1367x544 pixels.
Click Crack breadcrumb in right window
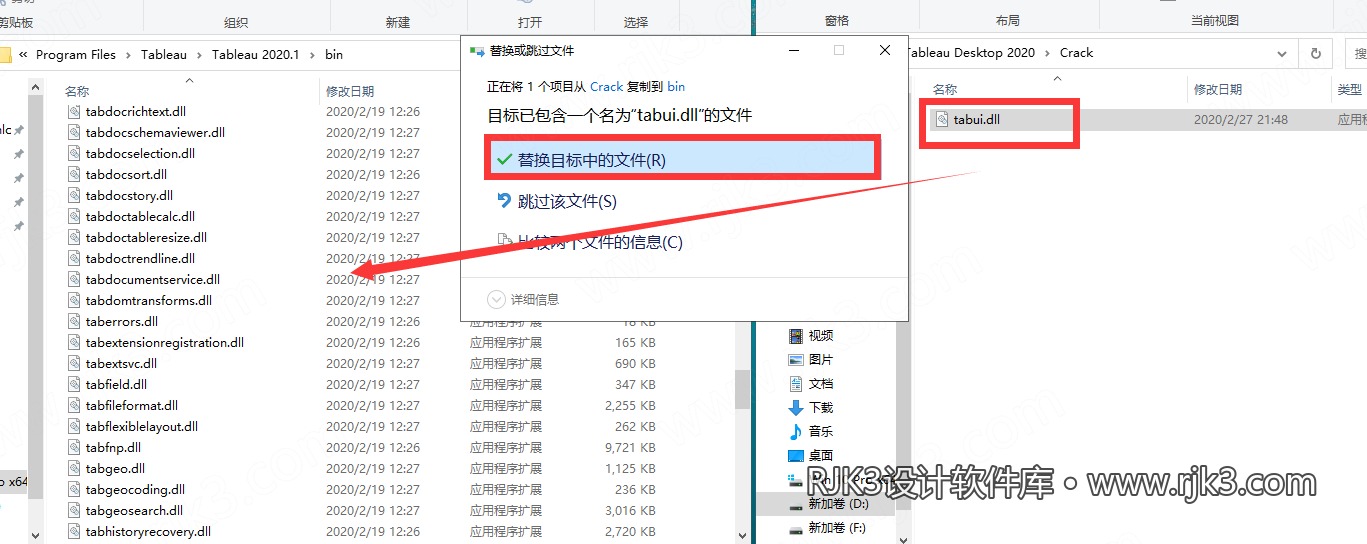(1077, 53)
